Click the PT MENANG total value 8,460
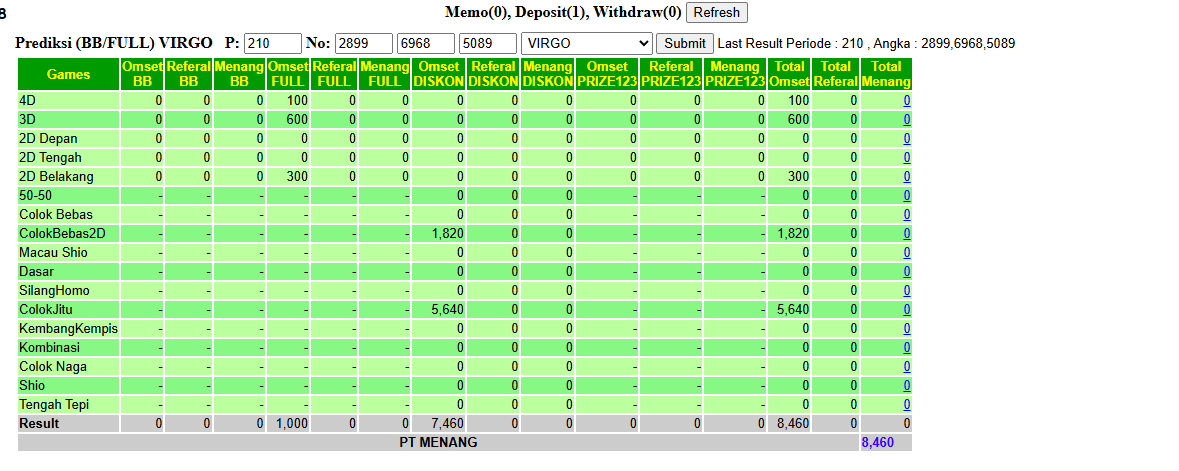The height and width of the screenshot is (471, 1179). coord(877,442)
